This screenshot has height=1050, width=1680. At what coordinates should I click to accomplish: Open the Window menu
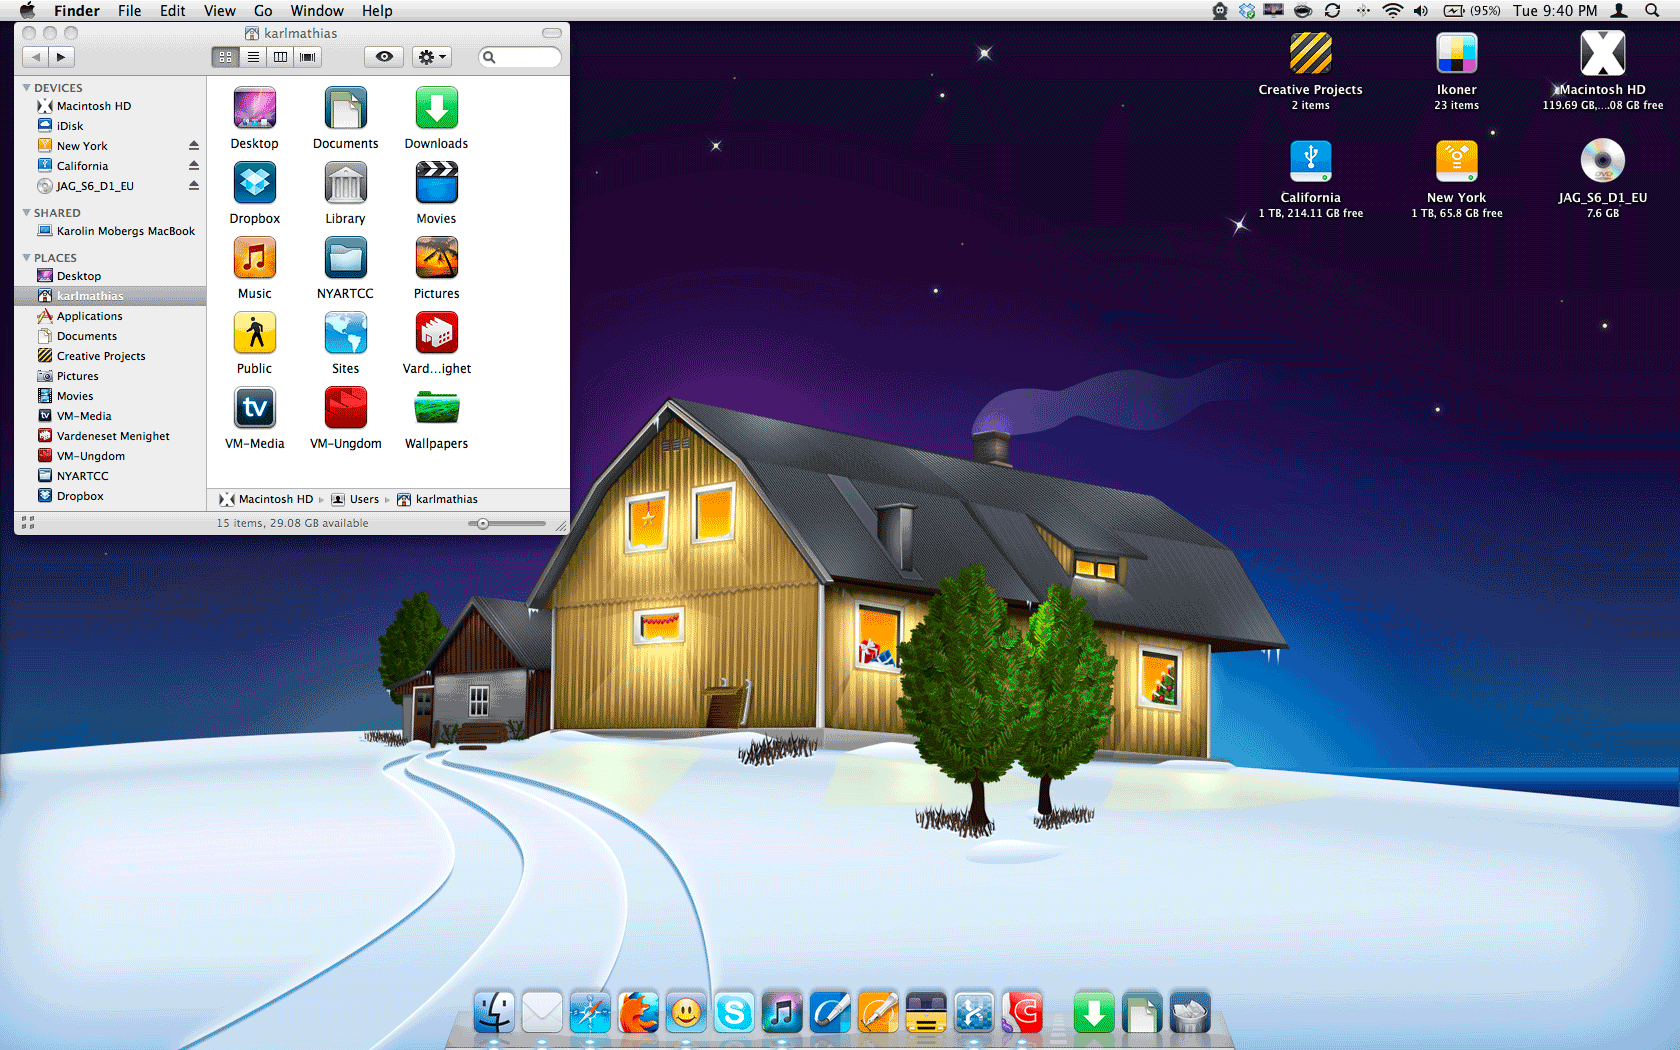[317, 11]
